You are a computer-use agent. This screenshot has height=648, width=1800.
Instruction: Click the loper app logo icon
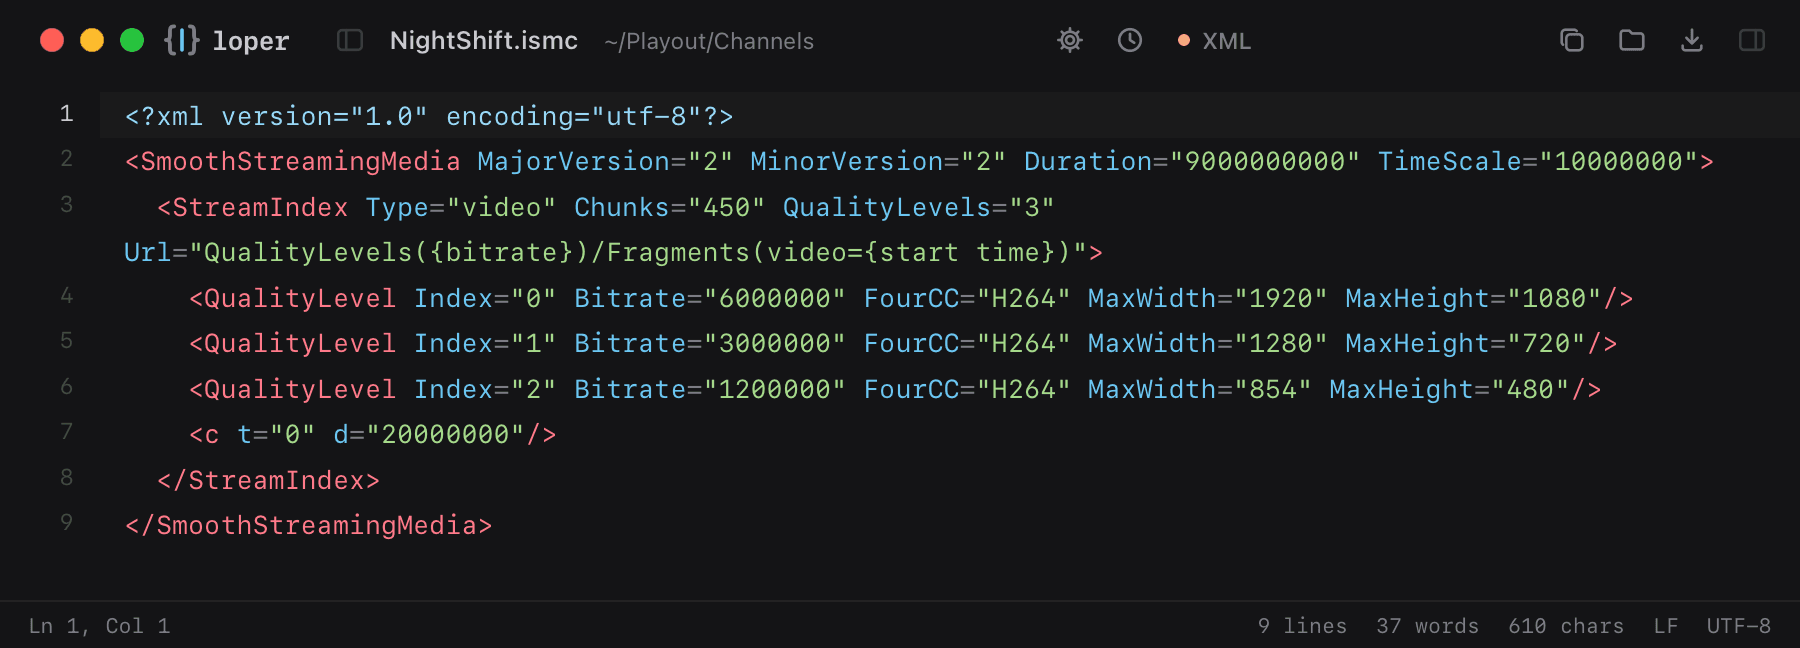(182, 40)
